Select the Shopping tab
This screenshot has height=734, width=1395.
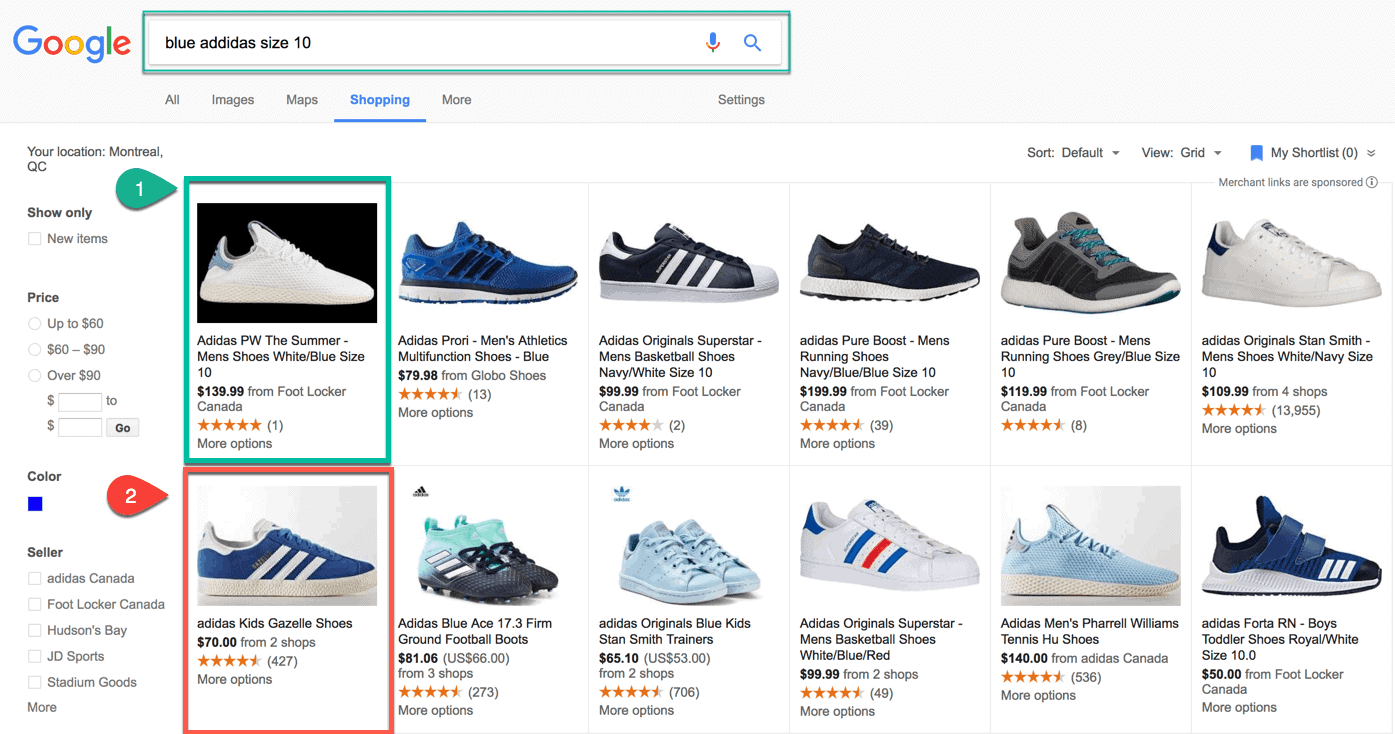[x=380, y=100]
